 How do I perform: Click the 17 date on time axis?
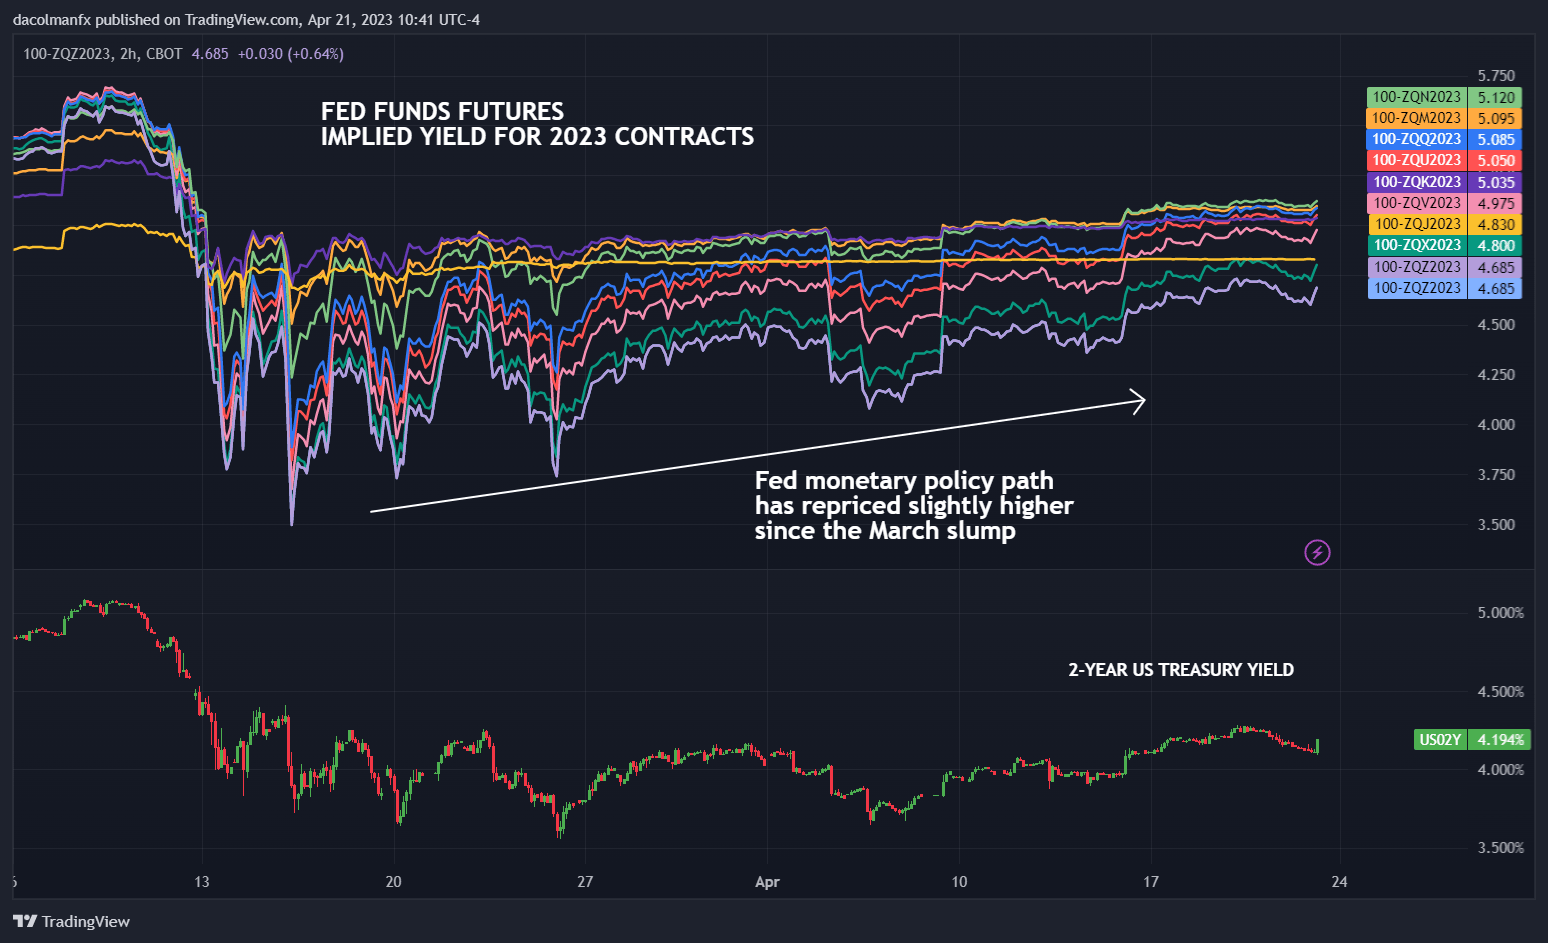click(x=1151, y=881)
